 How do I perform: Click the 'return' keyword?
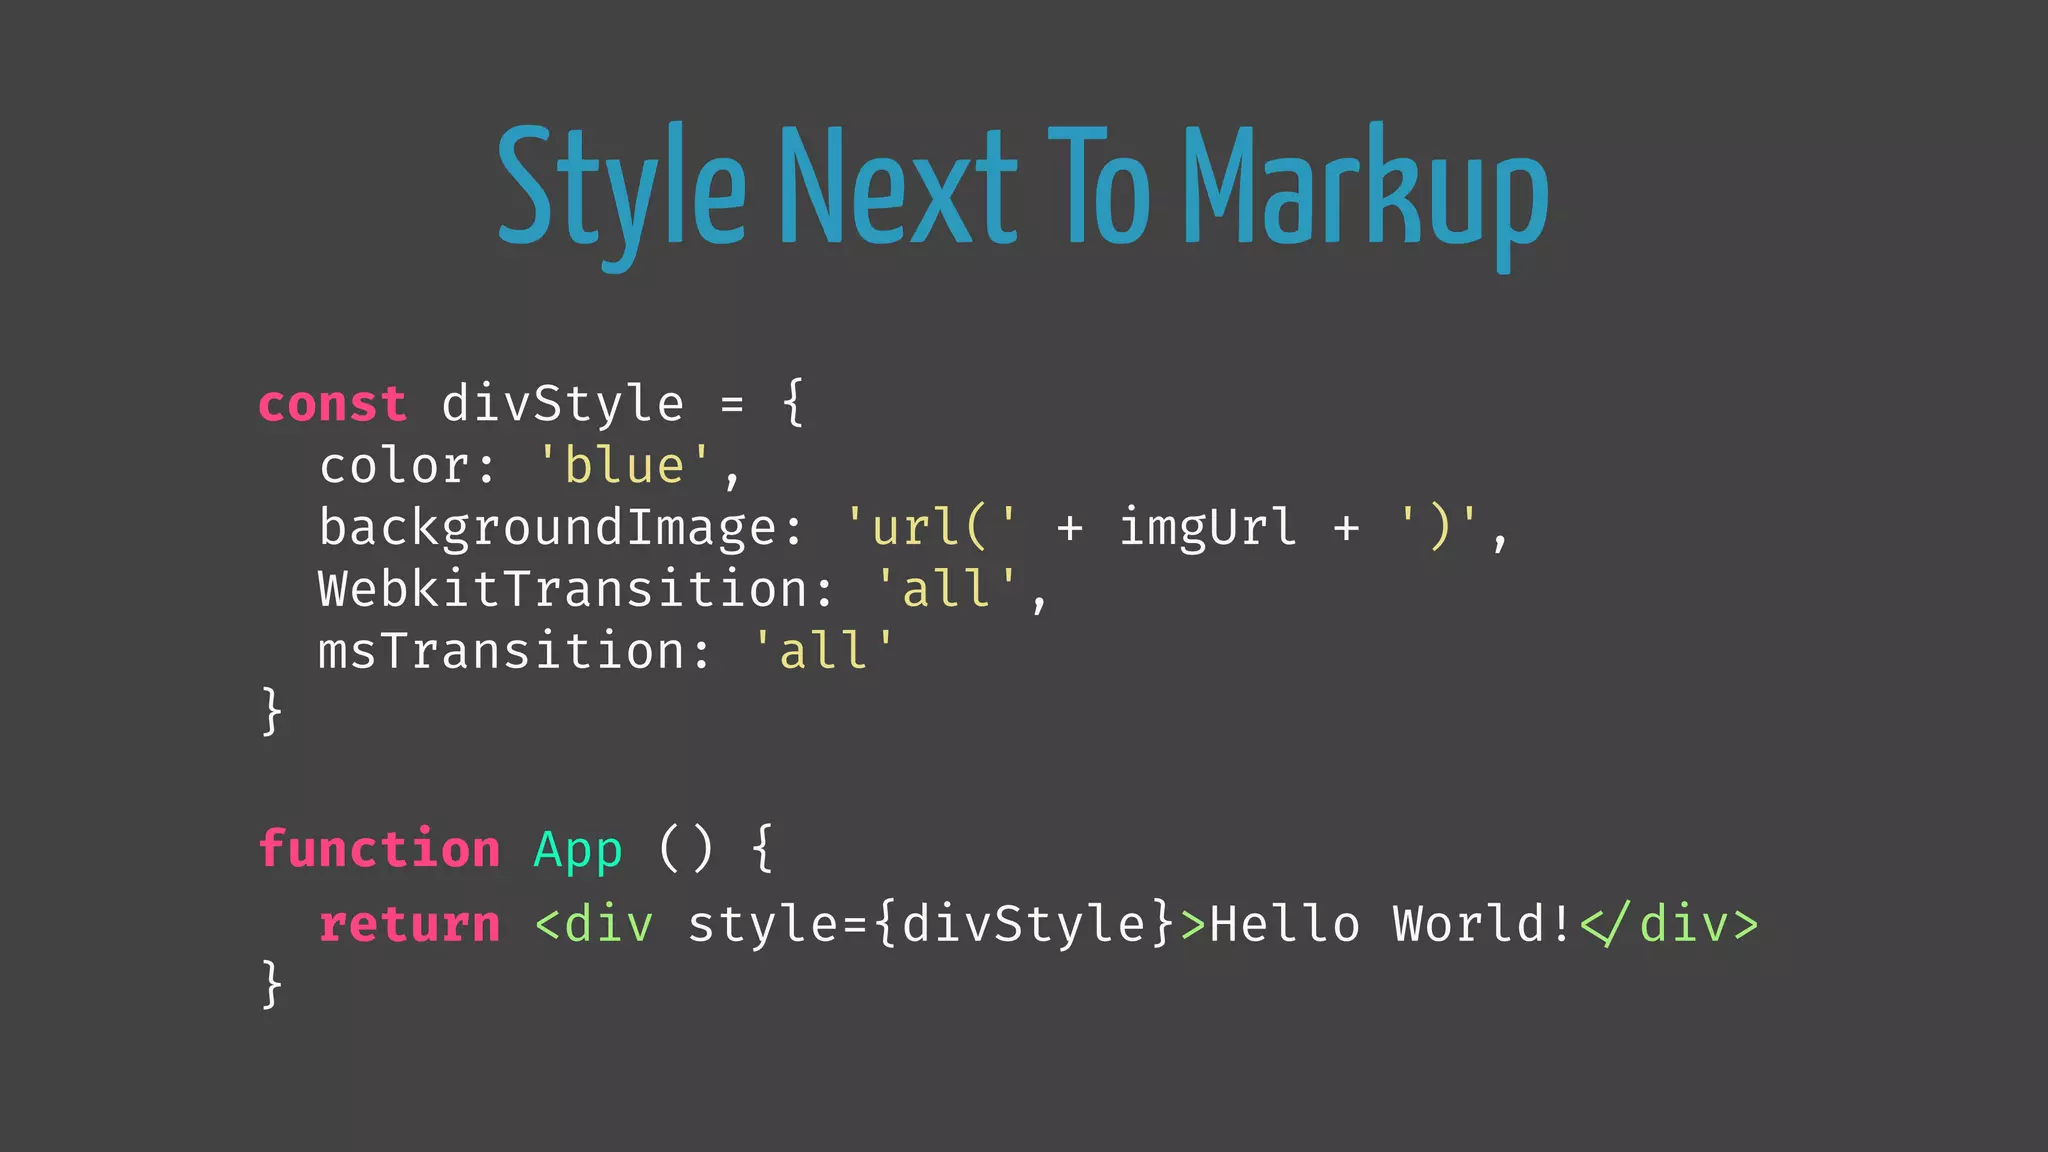(409, 924)
